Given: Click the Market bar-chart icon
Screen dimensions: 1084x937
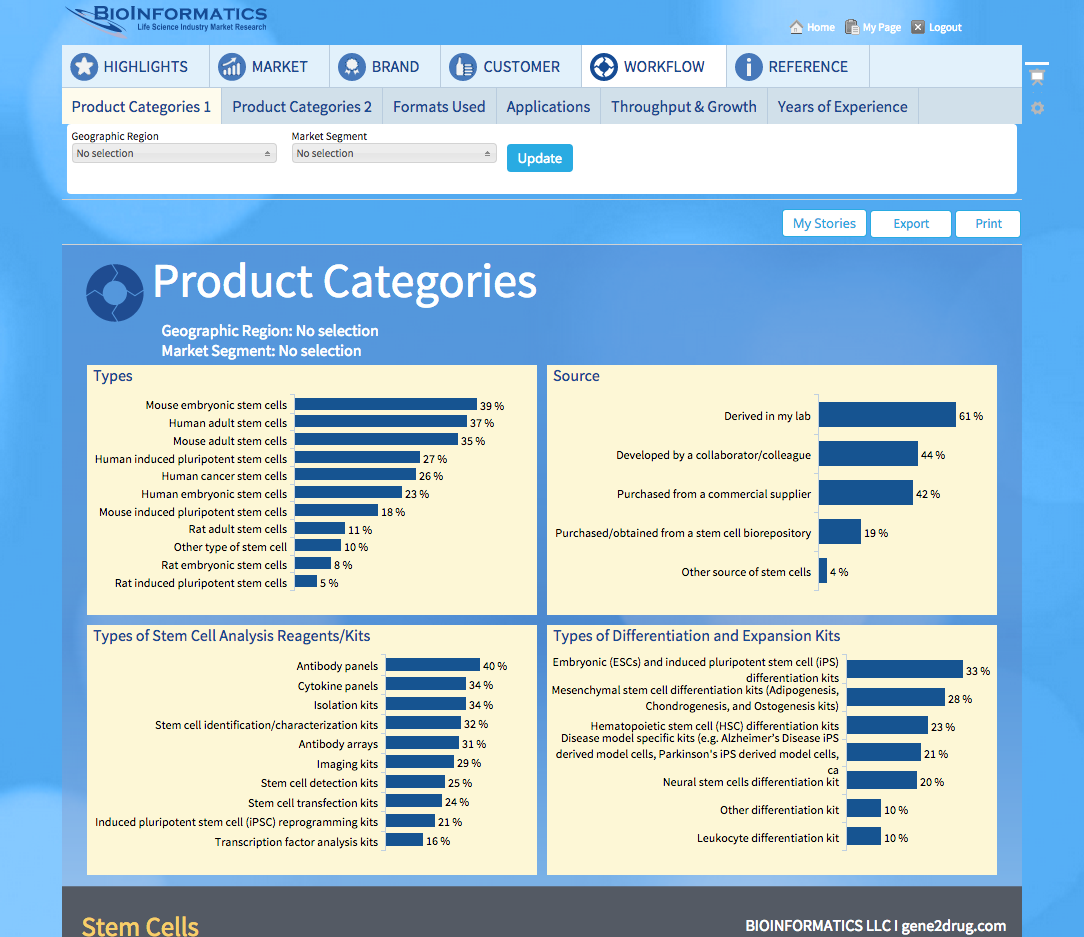Looking at the screenshot, I should click(x=232, y=67).
